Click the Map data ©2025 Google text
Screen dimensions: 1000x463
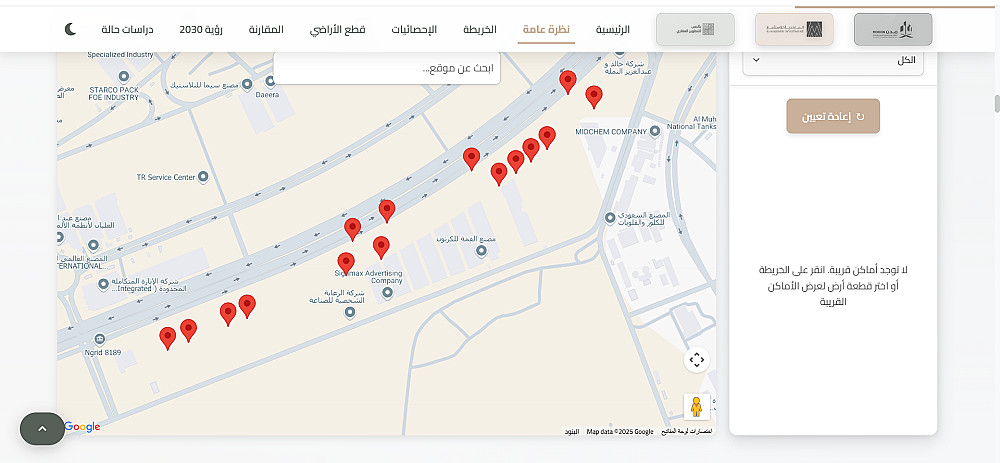click(x=620, y=432)
